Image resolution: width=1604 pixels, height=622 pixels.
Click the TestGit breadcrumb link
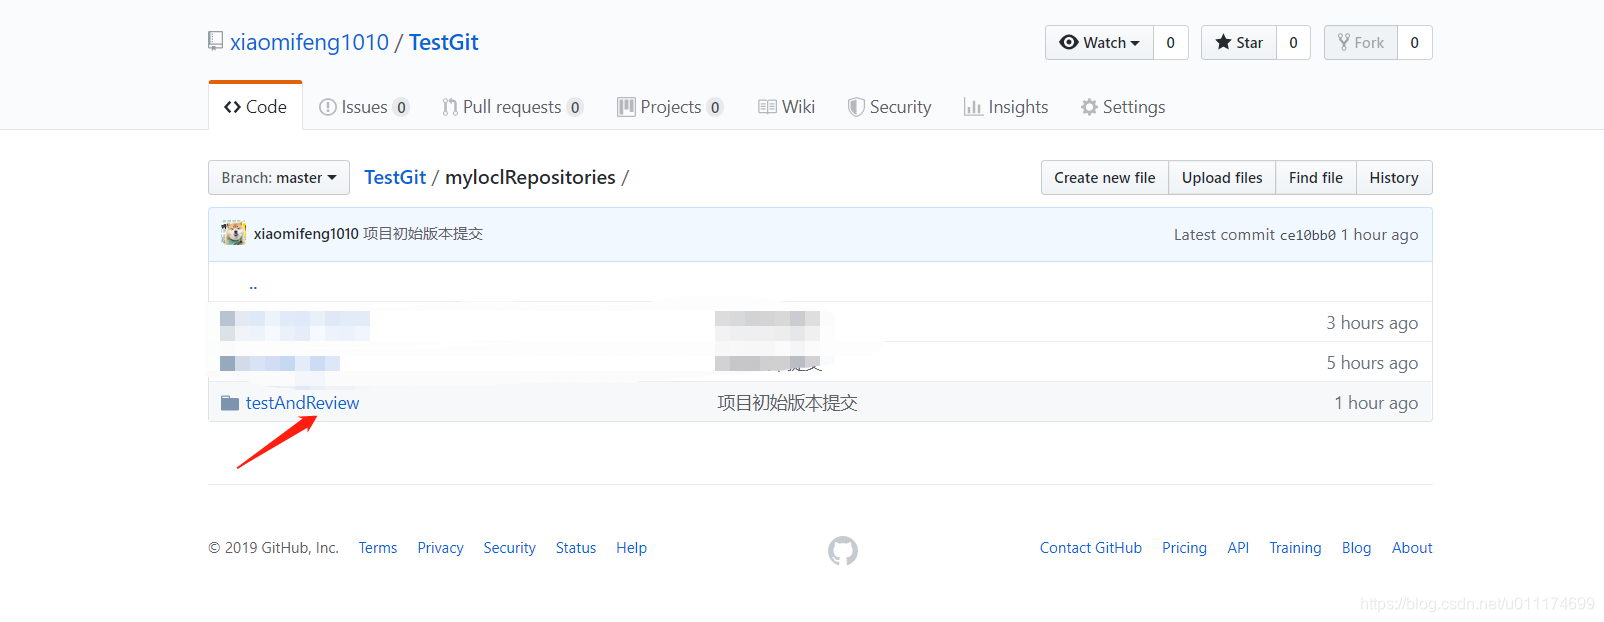[395, 177]
